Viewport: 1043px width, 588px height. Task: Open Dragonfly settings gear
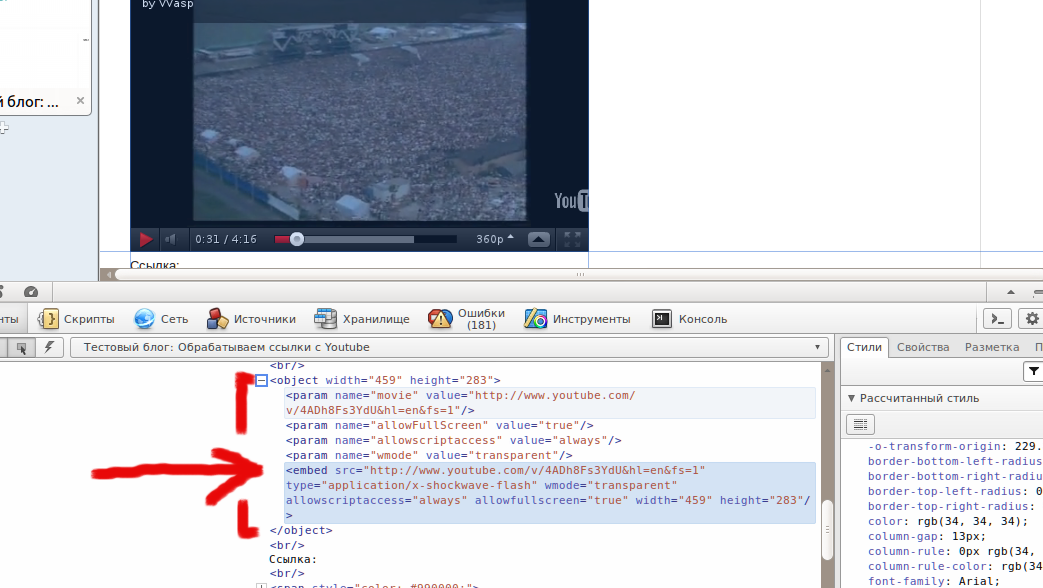point(1032,319)
